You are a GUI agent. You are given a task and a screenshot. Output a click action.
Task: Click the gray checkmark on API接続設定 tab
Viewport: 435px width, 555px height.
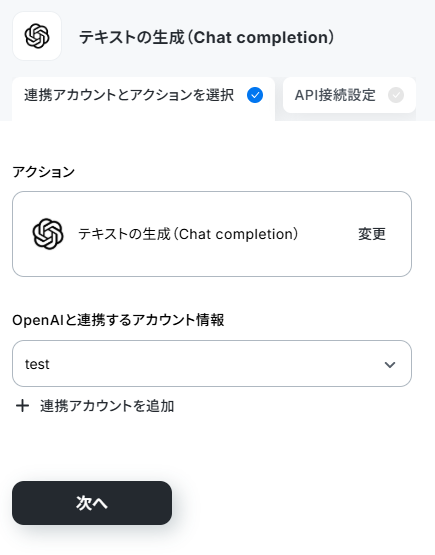pyautogui.click(x=396, y=95)
